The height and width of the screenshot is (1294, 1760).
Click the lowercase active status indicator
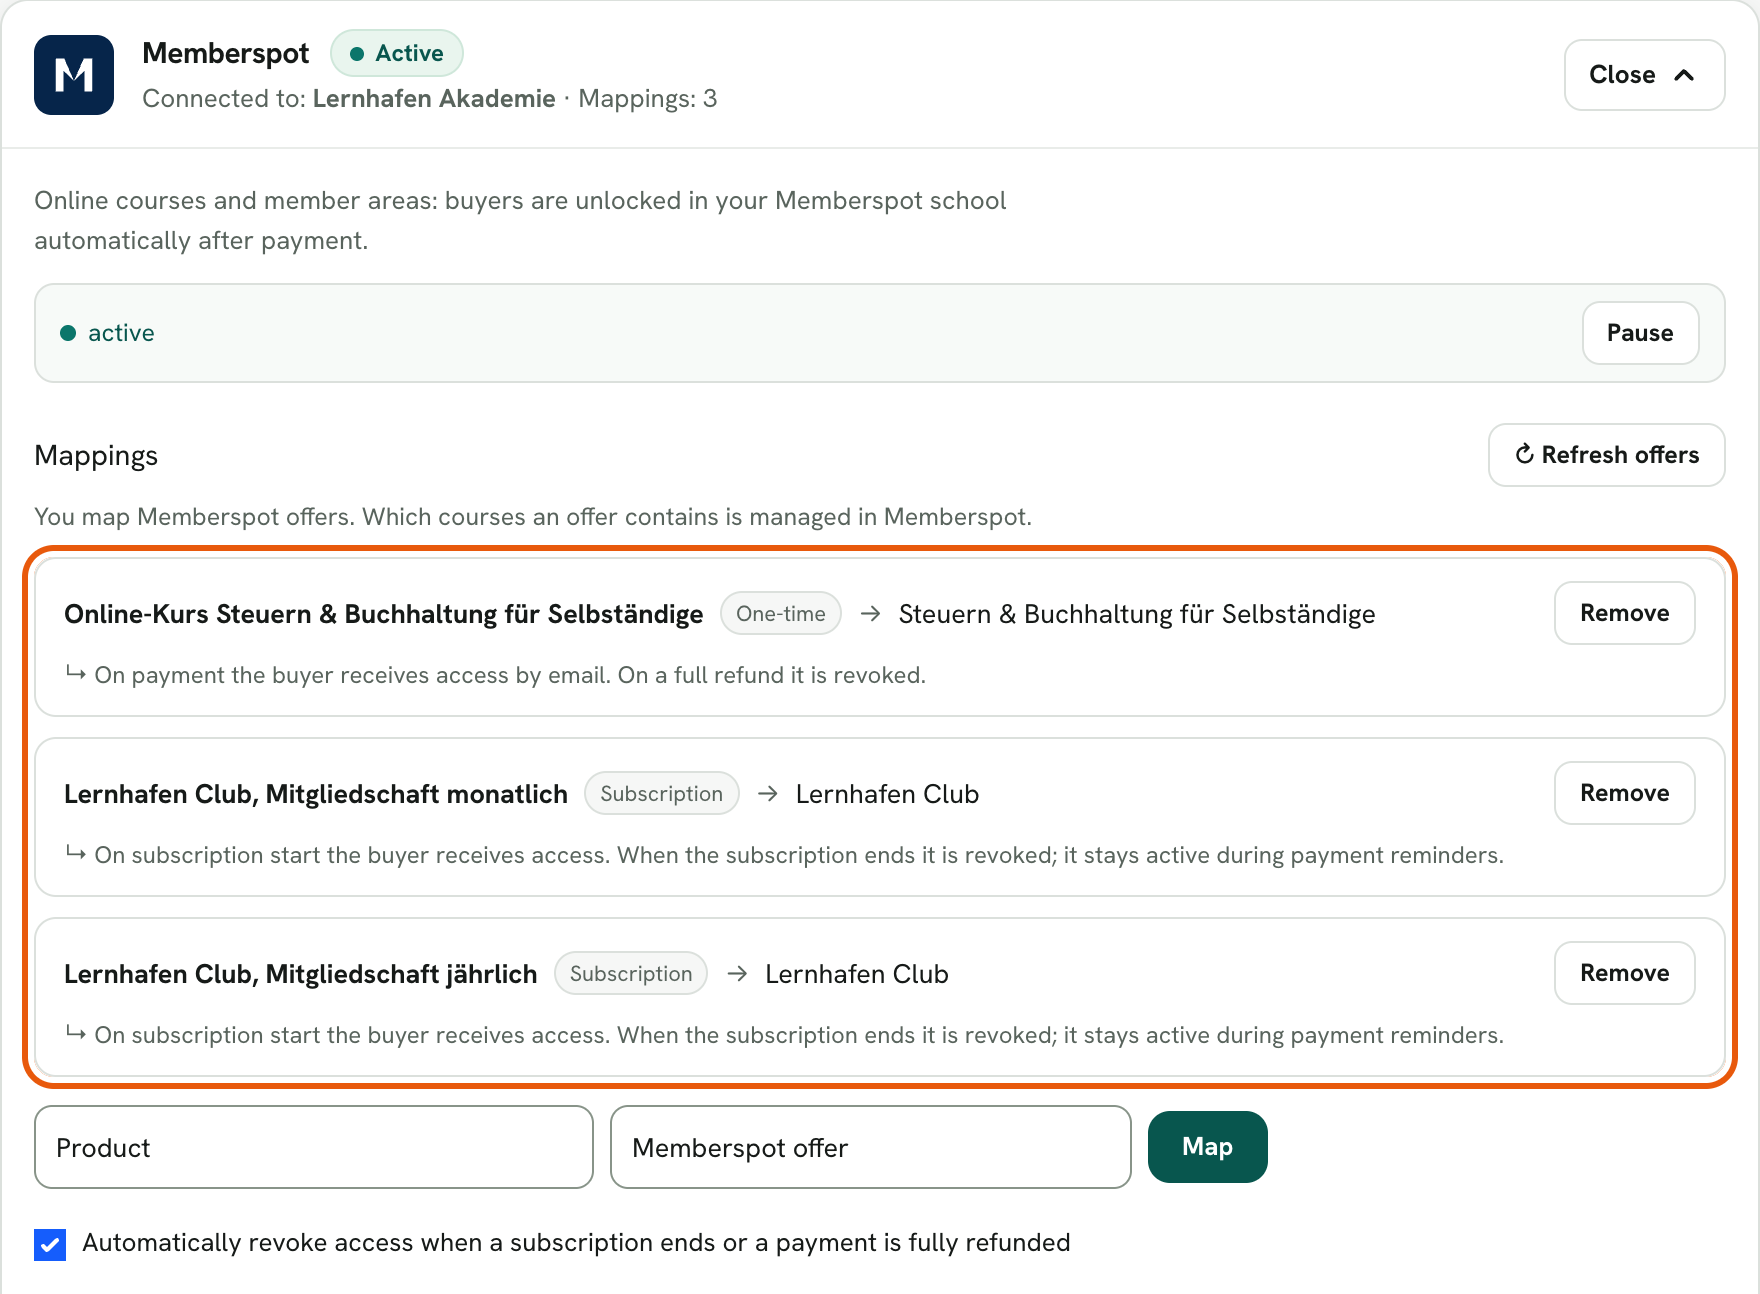108,333
